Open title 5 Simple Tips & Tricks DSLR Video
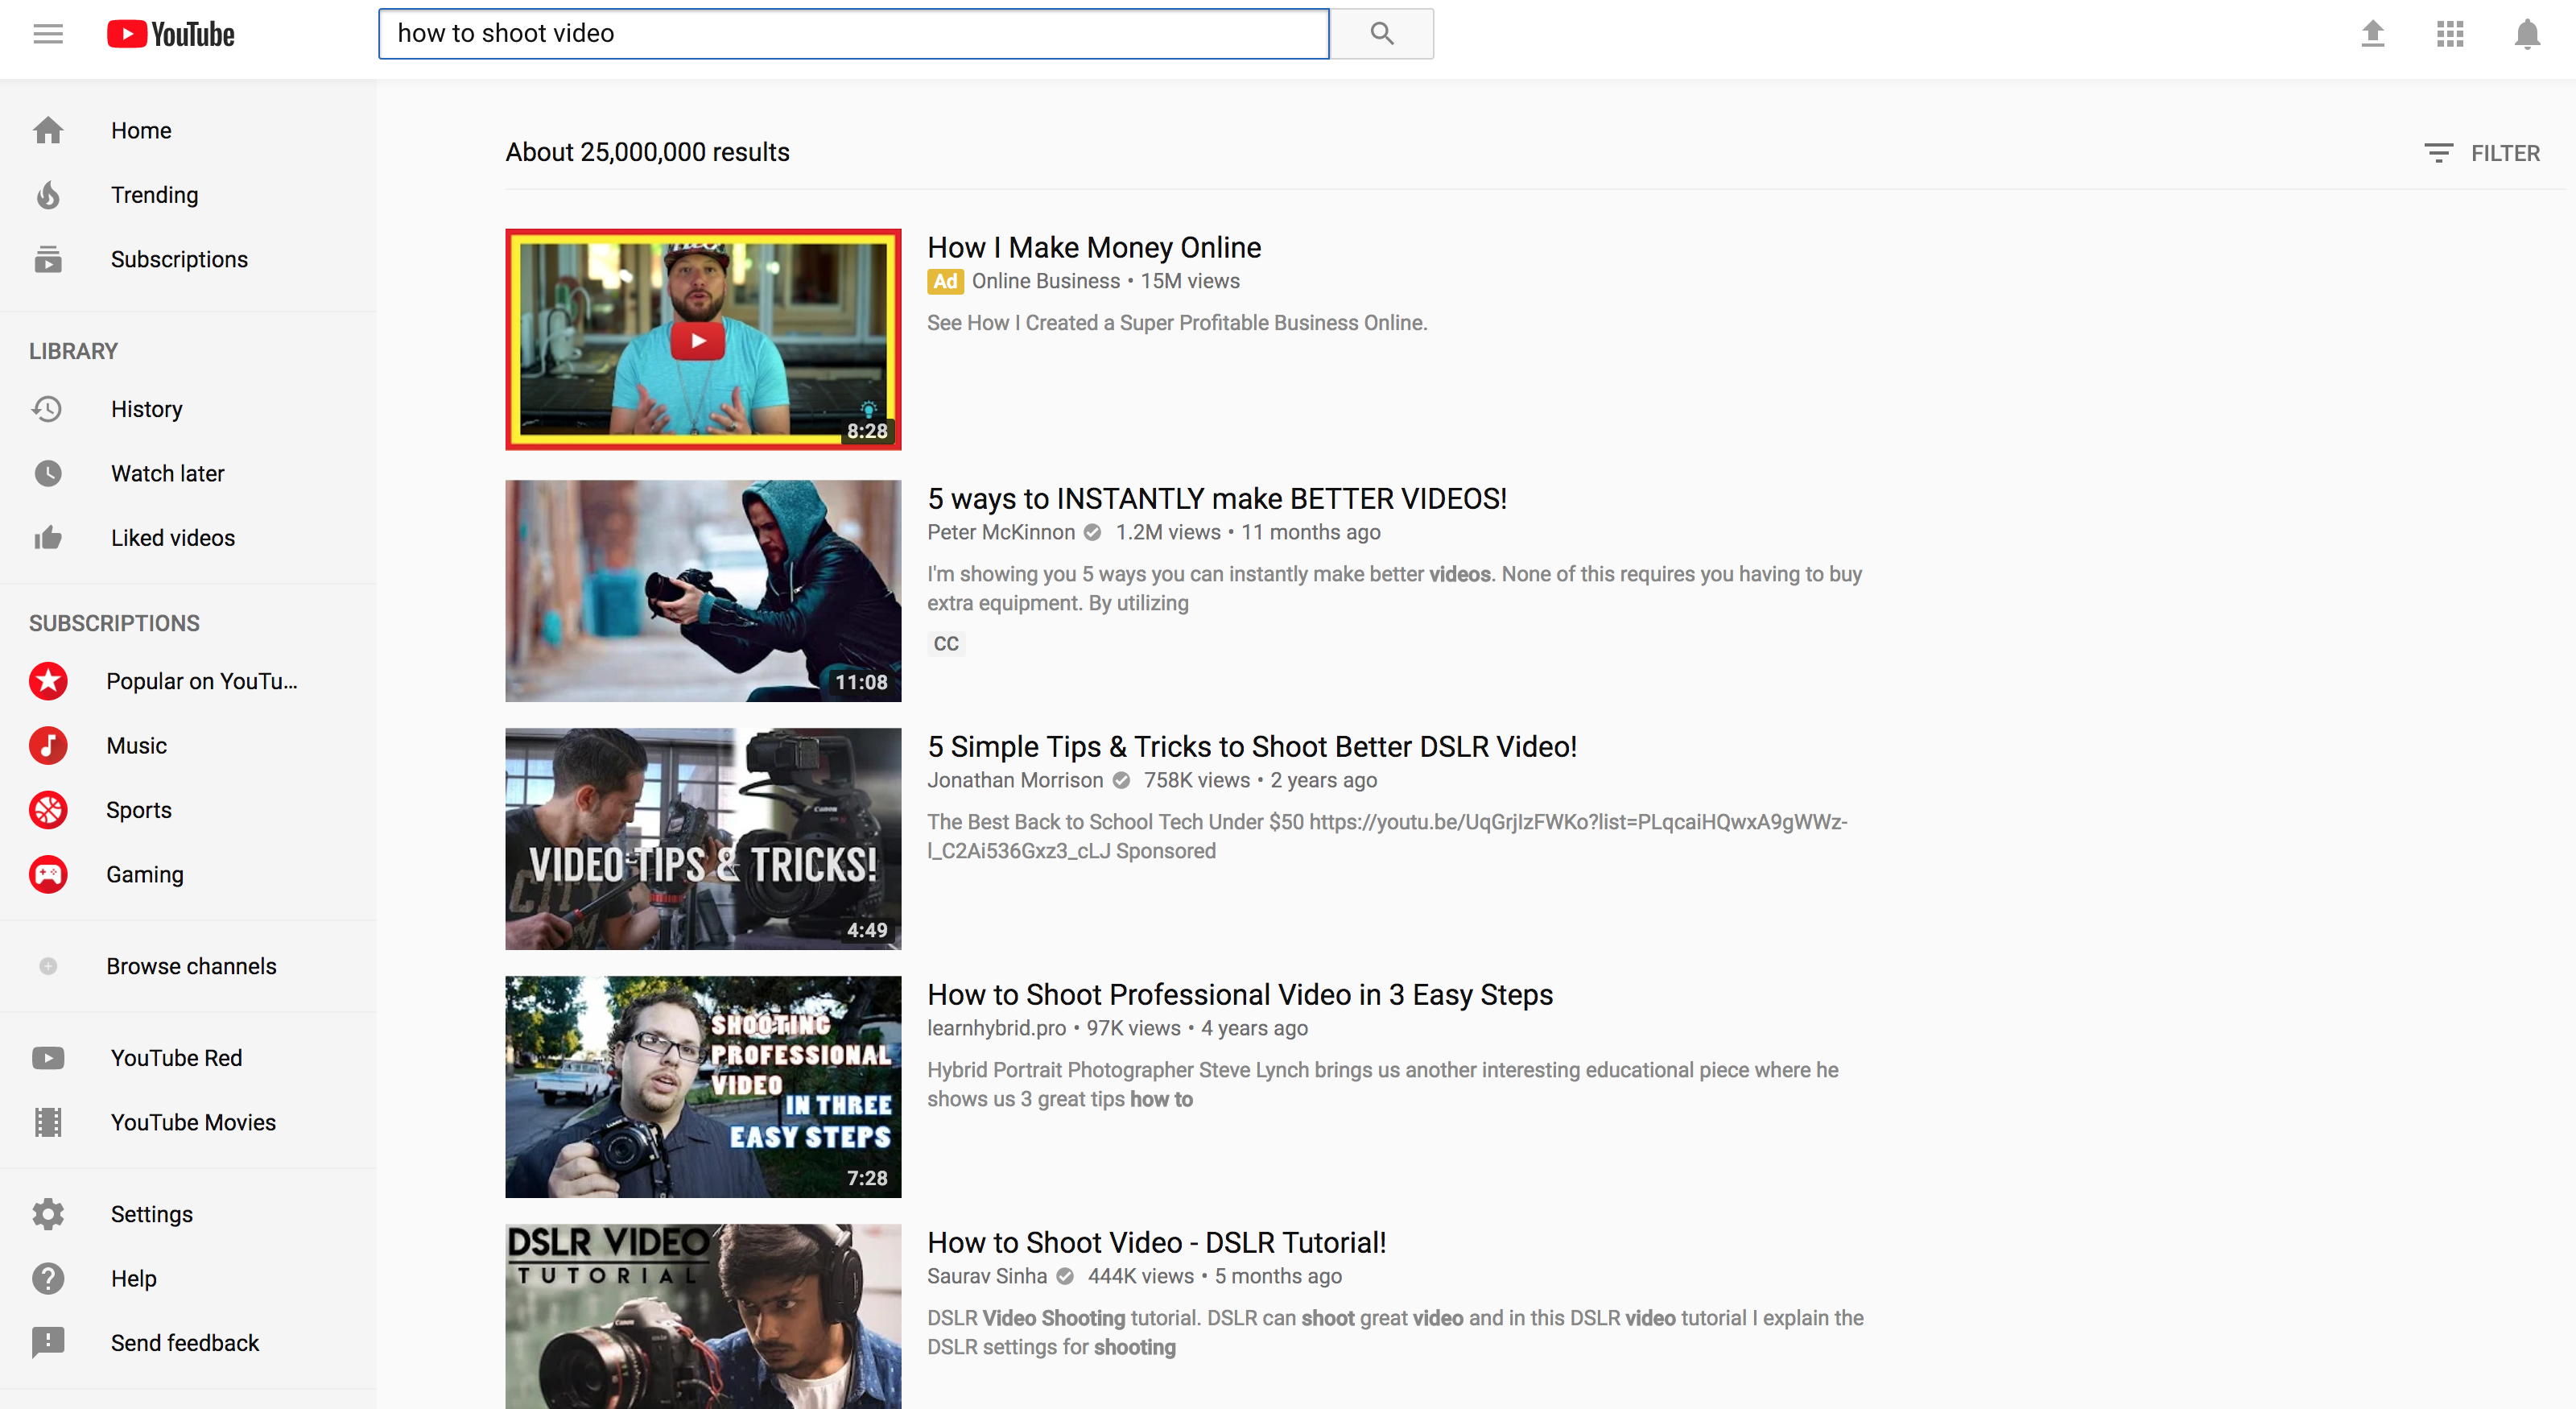Screen dimensions: 2576x1409 pos(1252,746)
